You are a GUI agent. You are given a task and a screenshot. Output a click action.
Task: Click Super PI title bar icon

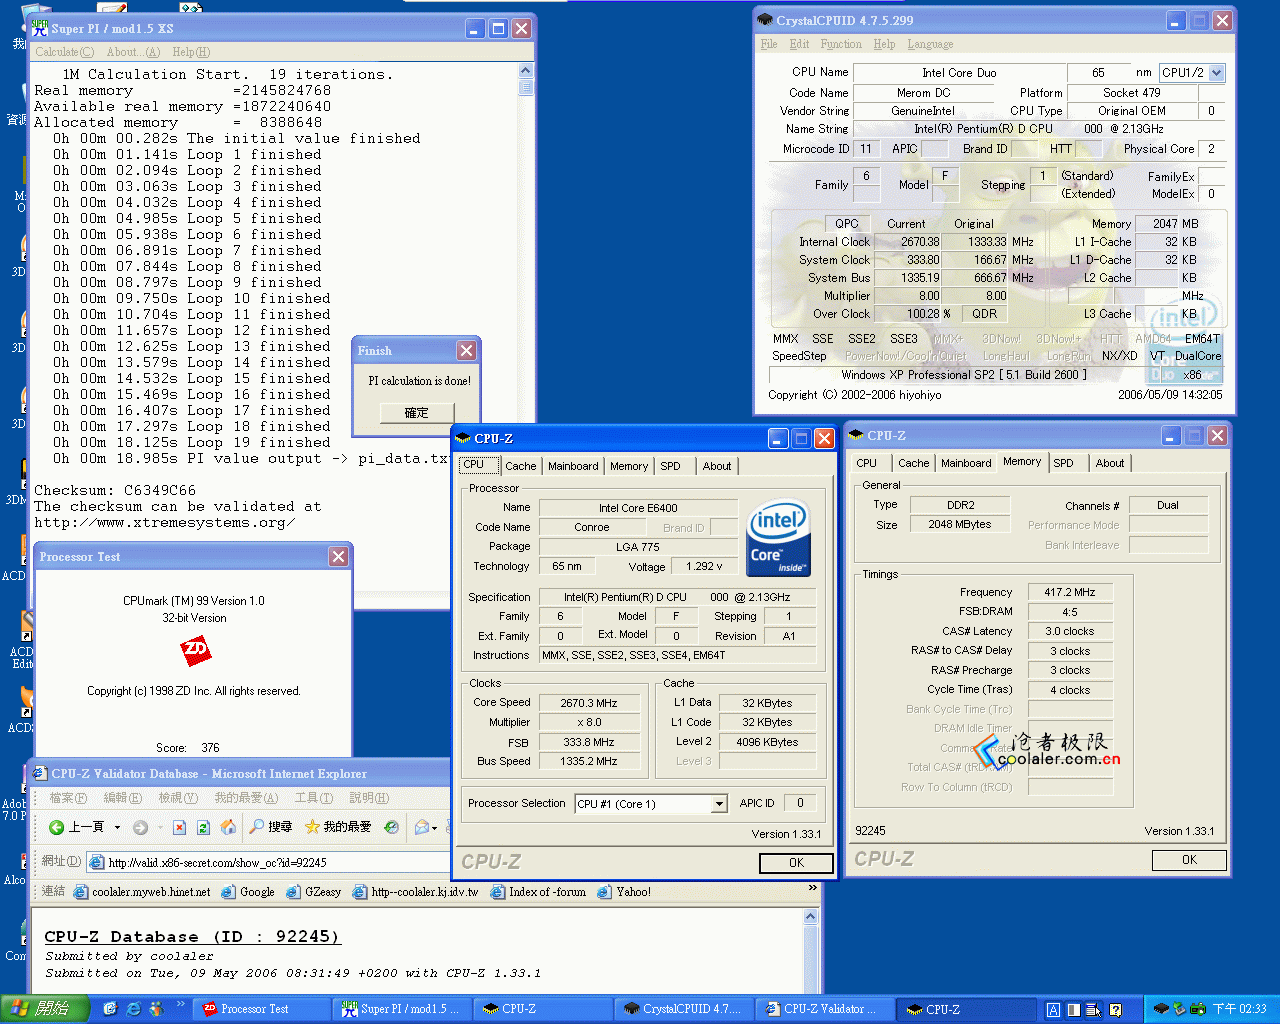pos(40,28)
